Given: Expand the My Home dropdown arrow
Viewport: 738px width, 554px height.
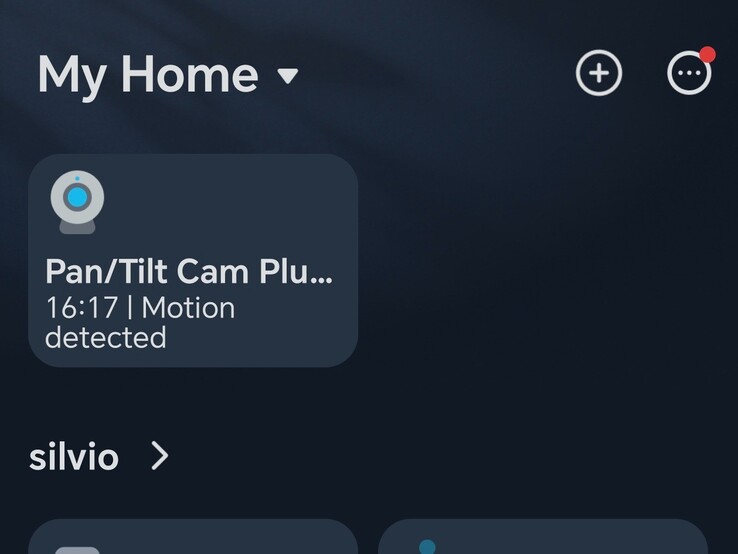Looking at the screenshot, I should [x=288, y=76].
